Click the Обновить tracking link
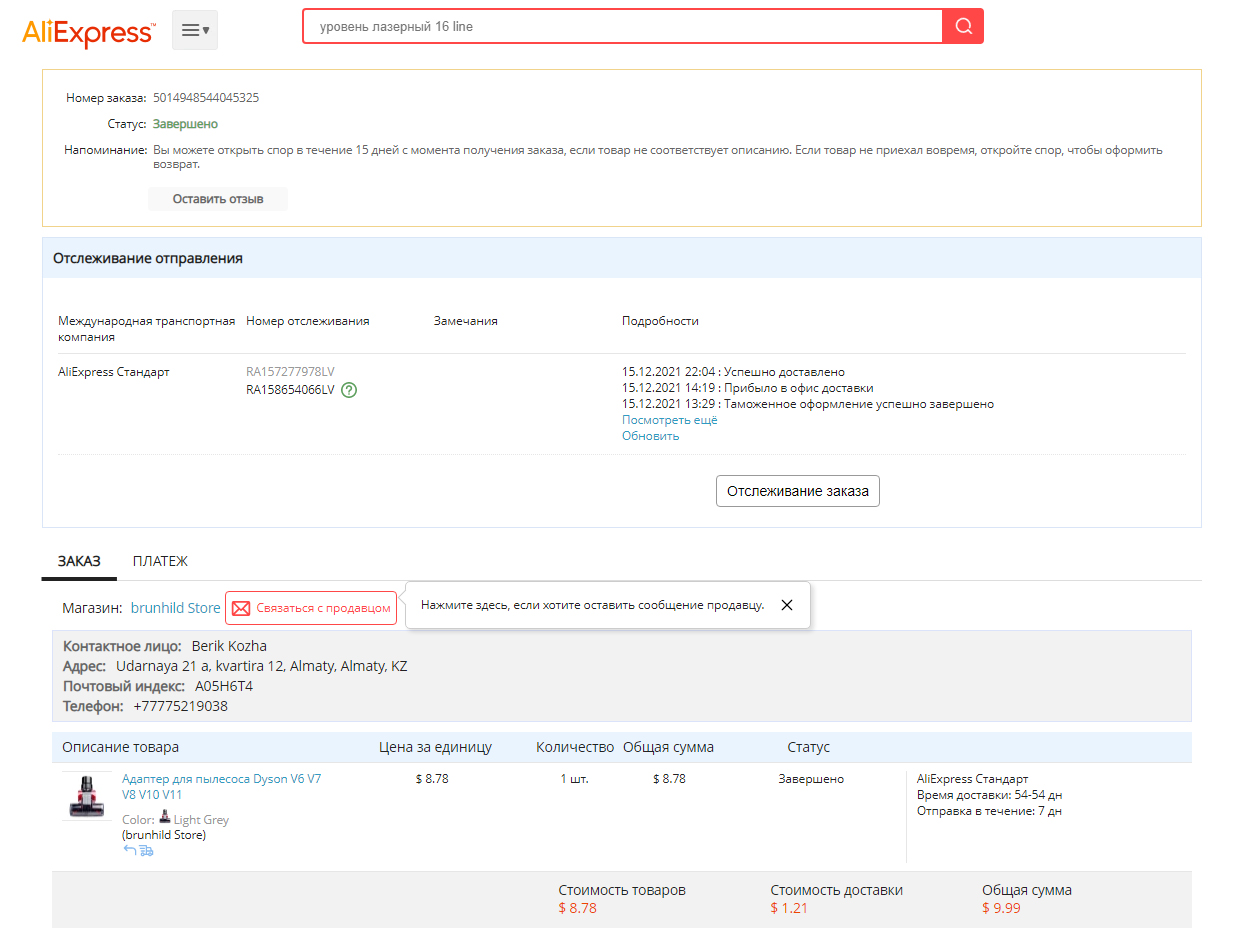The width and height of the screenshot is (1245, 941). tap(650, 436)
